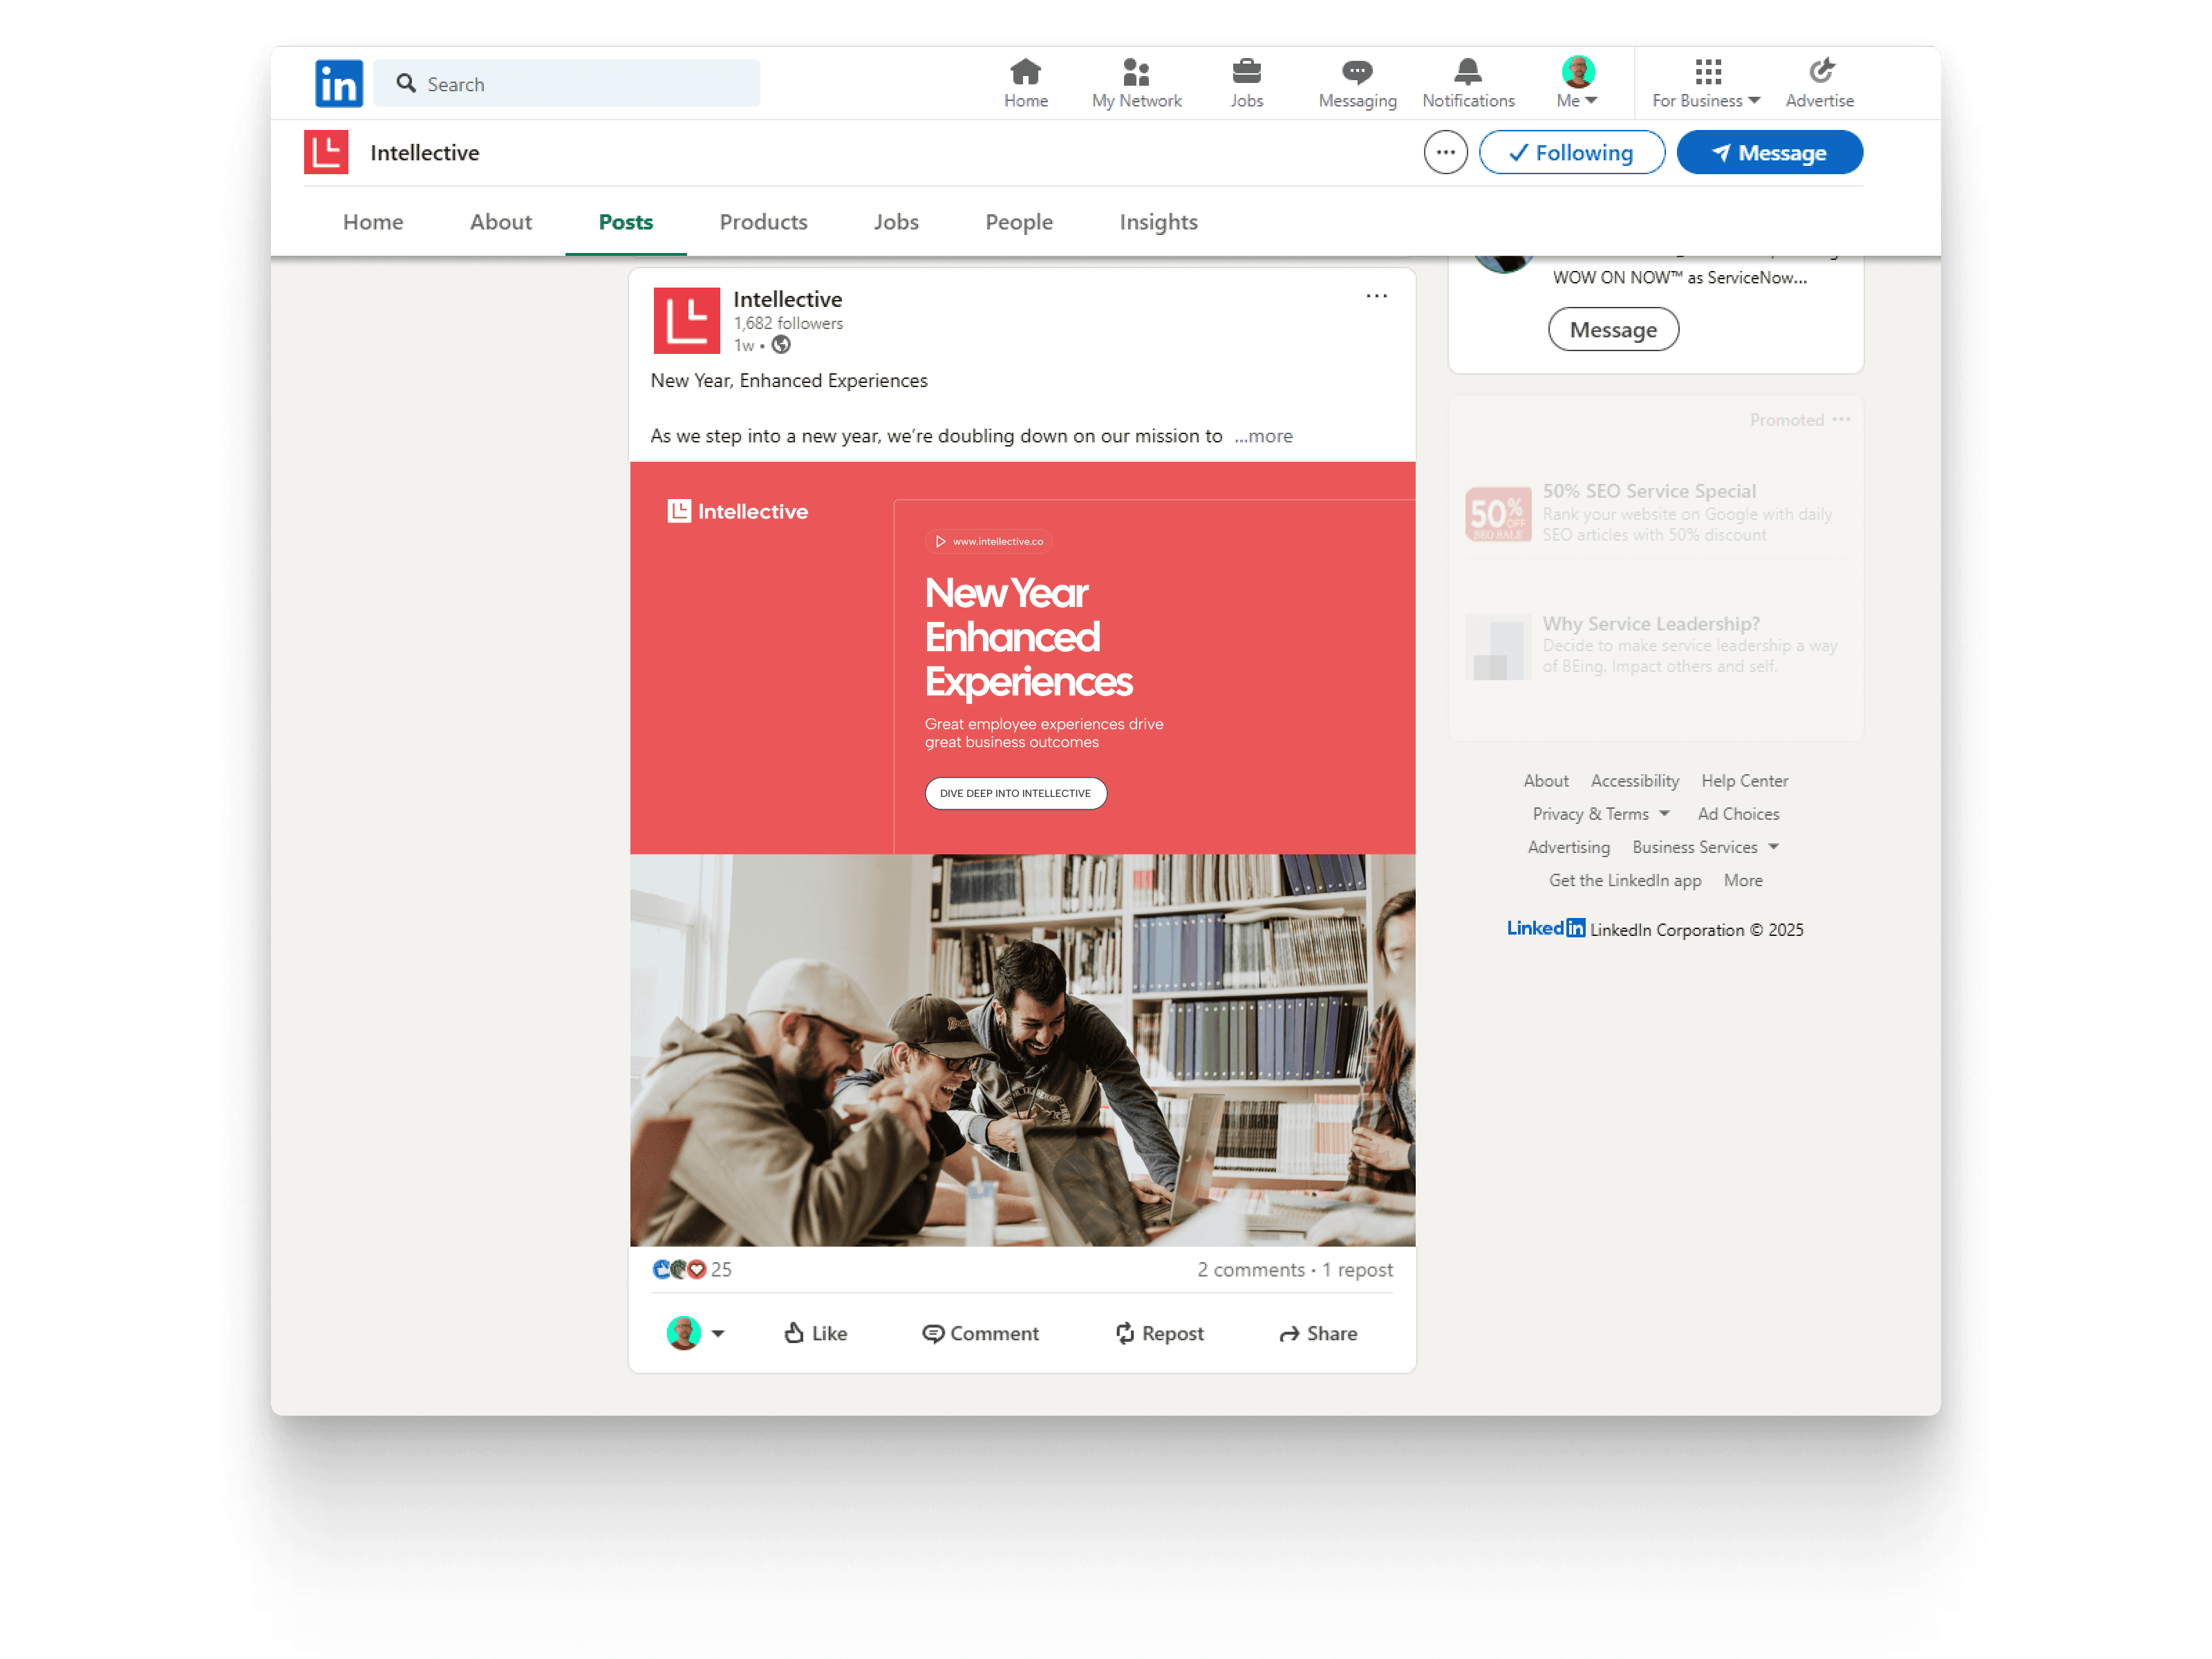
Task: Click Intellective avatar on the post
Action: 686,321
